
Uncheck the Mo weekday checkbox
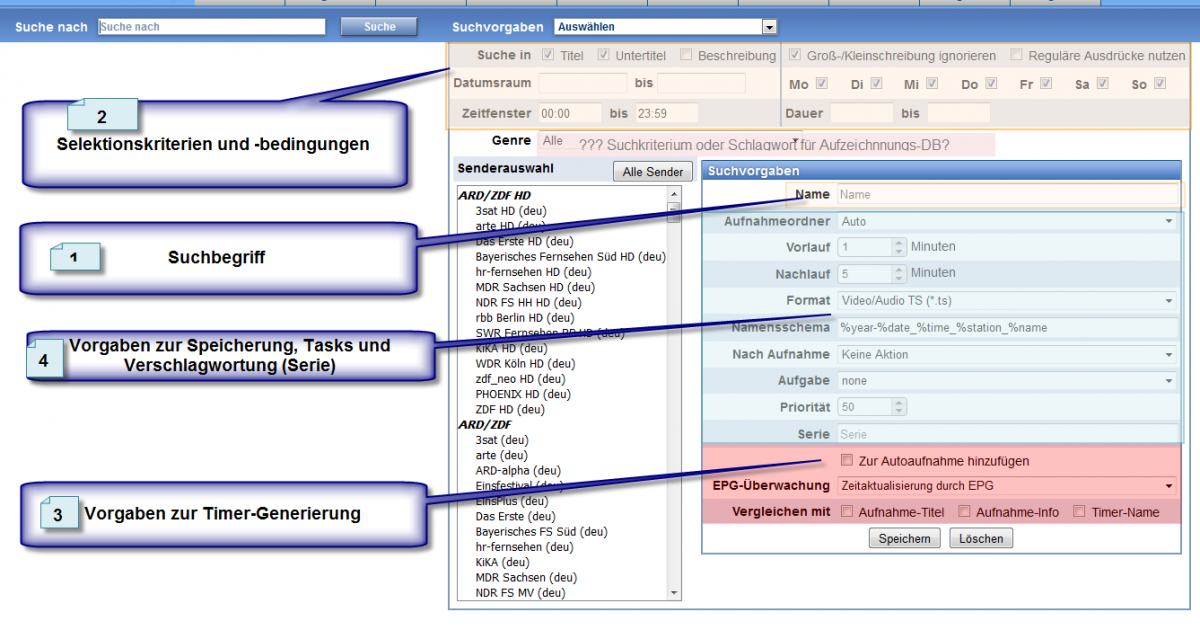[x=822, y=84]
